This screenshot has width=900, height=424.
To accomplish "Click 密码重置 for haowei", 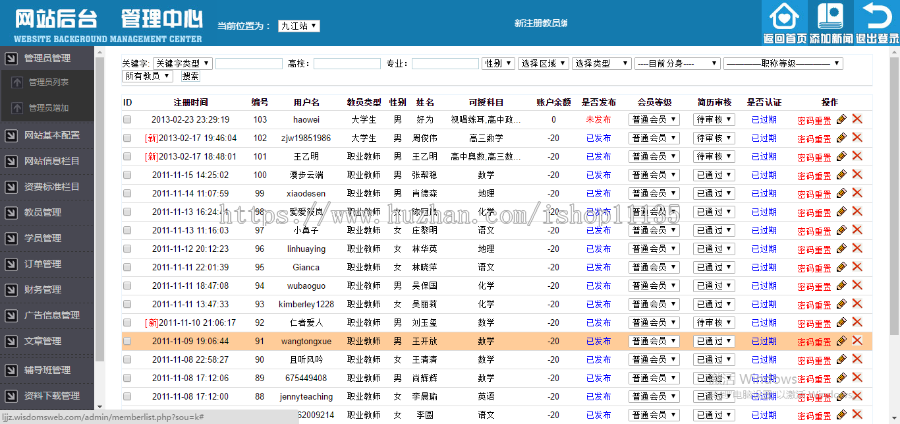I will [x=814, y=120].
